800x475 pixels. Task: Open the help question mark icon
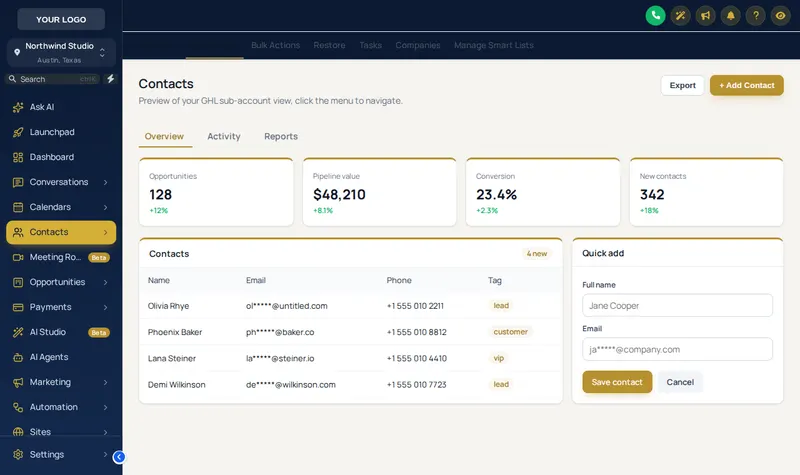tap(756, 16)
